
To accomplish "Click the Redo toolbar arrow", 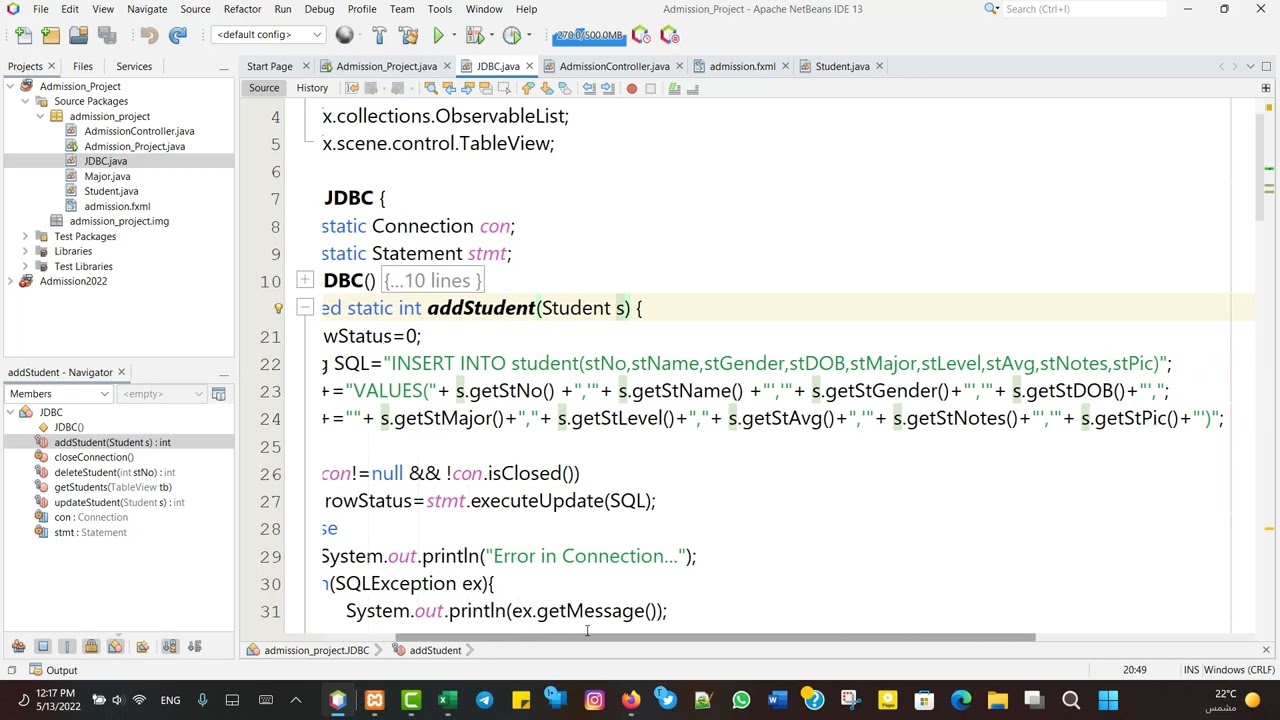I will point(178,35).
